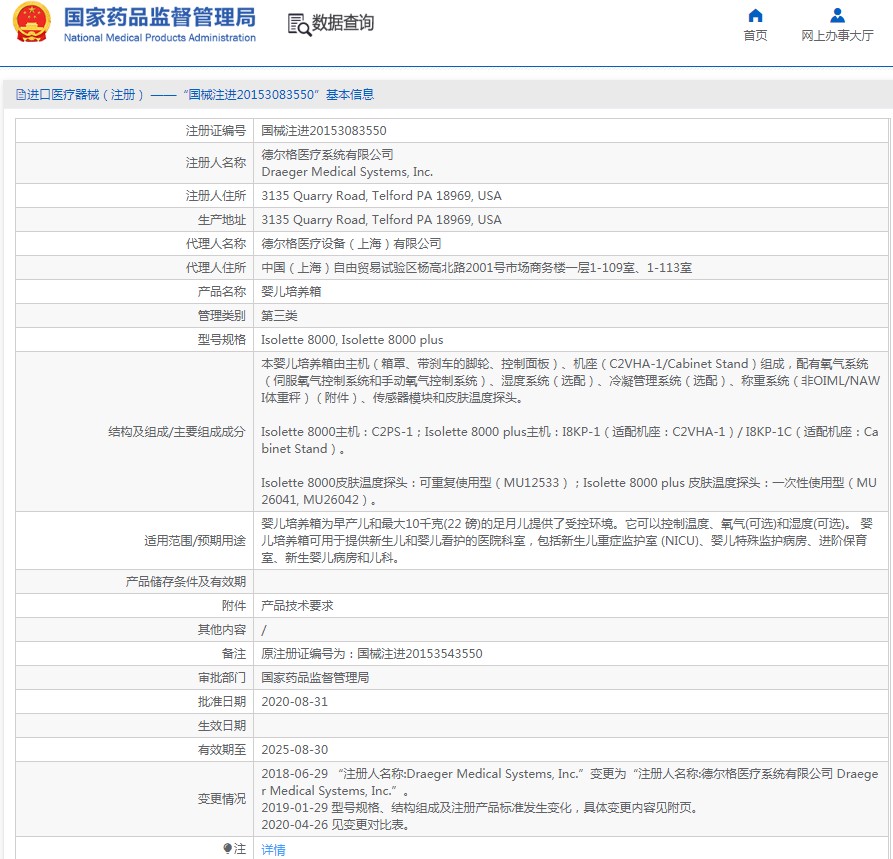Click the 数据查询 heading text
Screen dimensions: 893x859
pos(343,23)
